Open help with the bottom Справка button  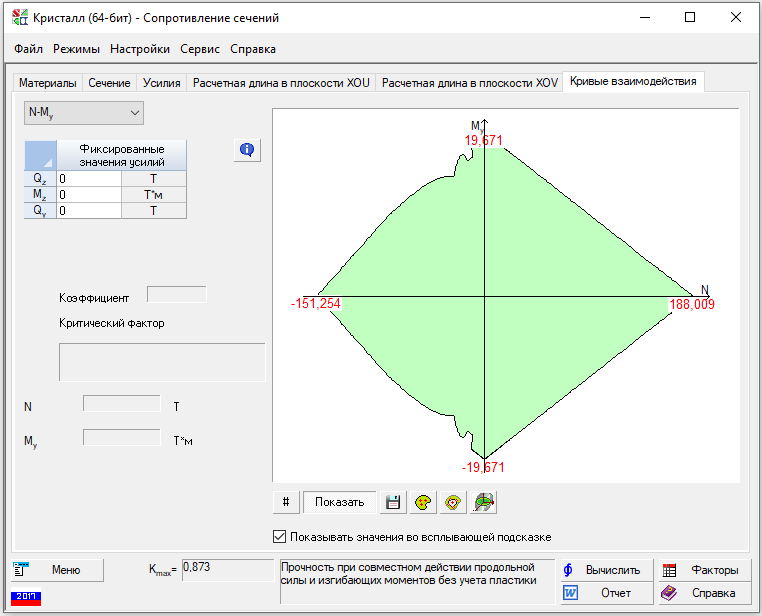[703, 593]
